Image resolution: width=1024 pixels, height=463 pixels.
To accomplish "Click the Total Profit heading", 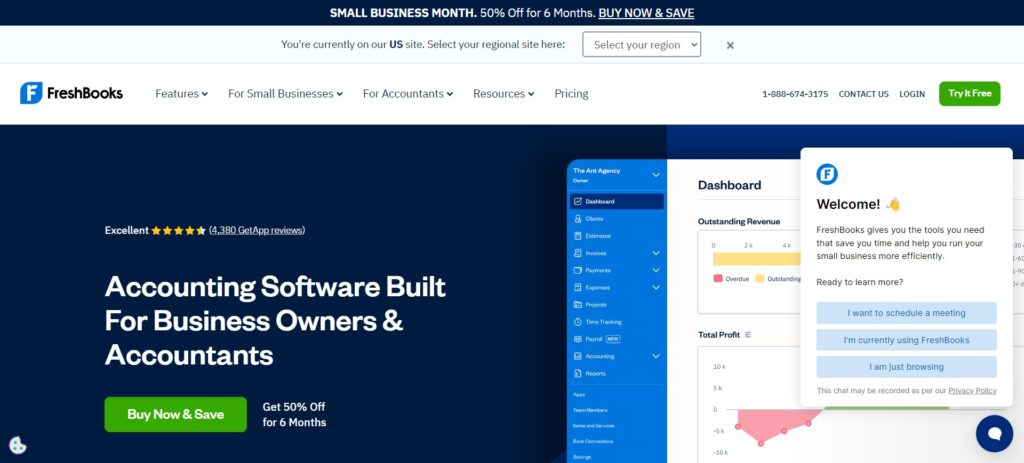I will [x=719, y=334].
